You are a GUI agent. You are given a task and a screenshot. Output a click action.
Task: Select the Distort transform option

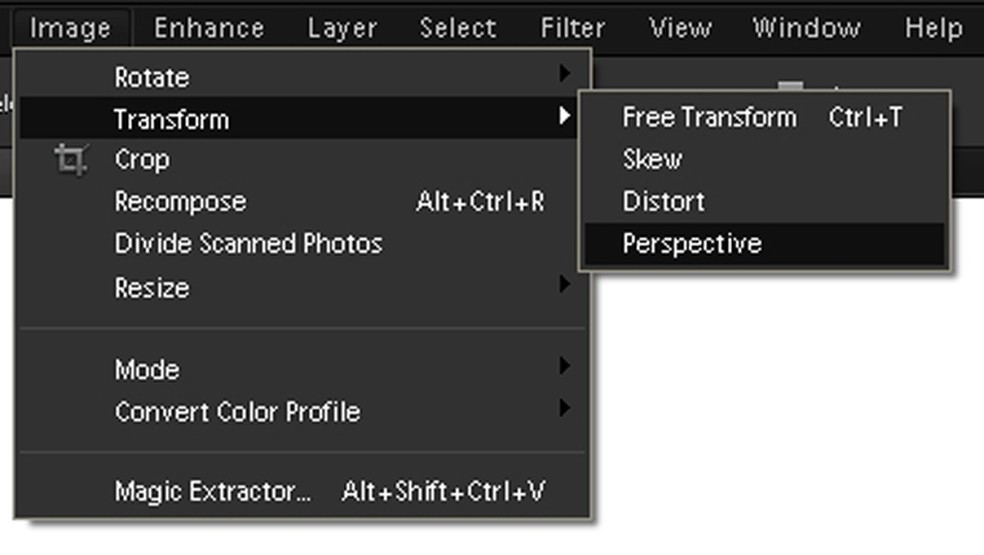pos(663,201)
